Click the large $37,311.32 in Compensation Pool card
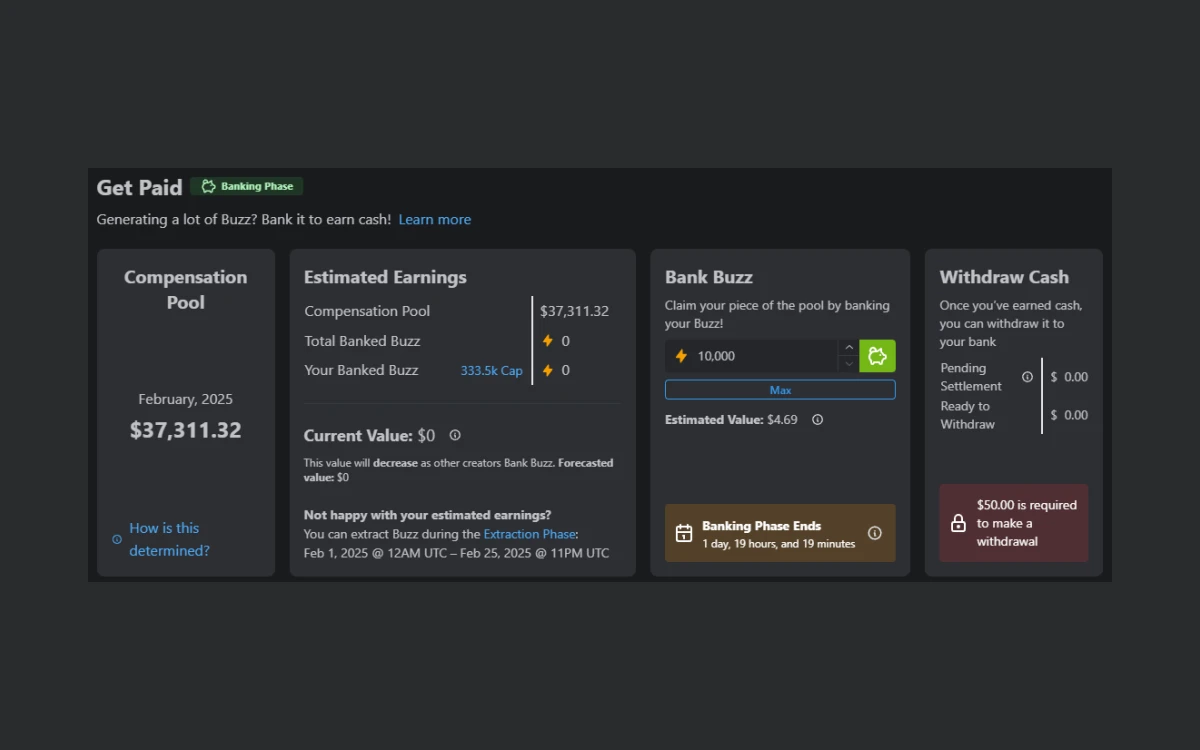 coord(185,431)
